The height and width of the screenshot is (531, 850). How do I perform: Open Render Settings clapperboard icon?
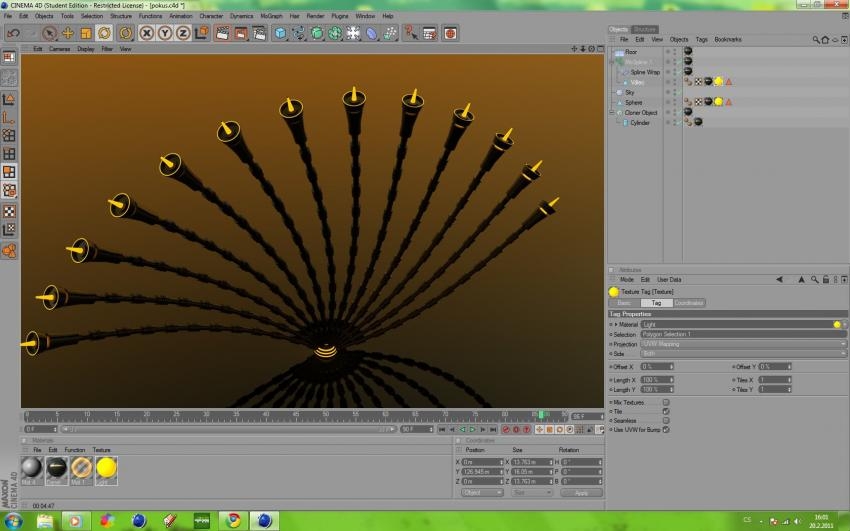[x=260, y=34]
